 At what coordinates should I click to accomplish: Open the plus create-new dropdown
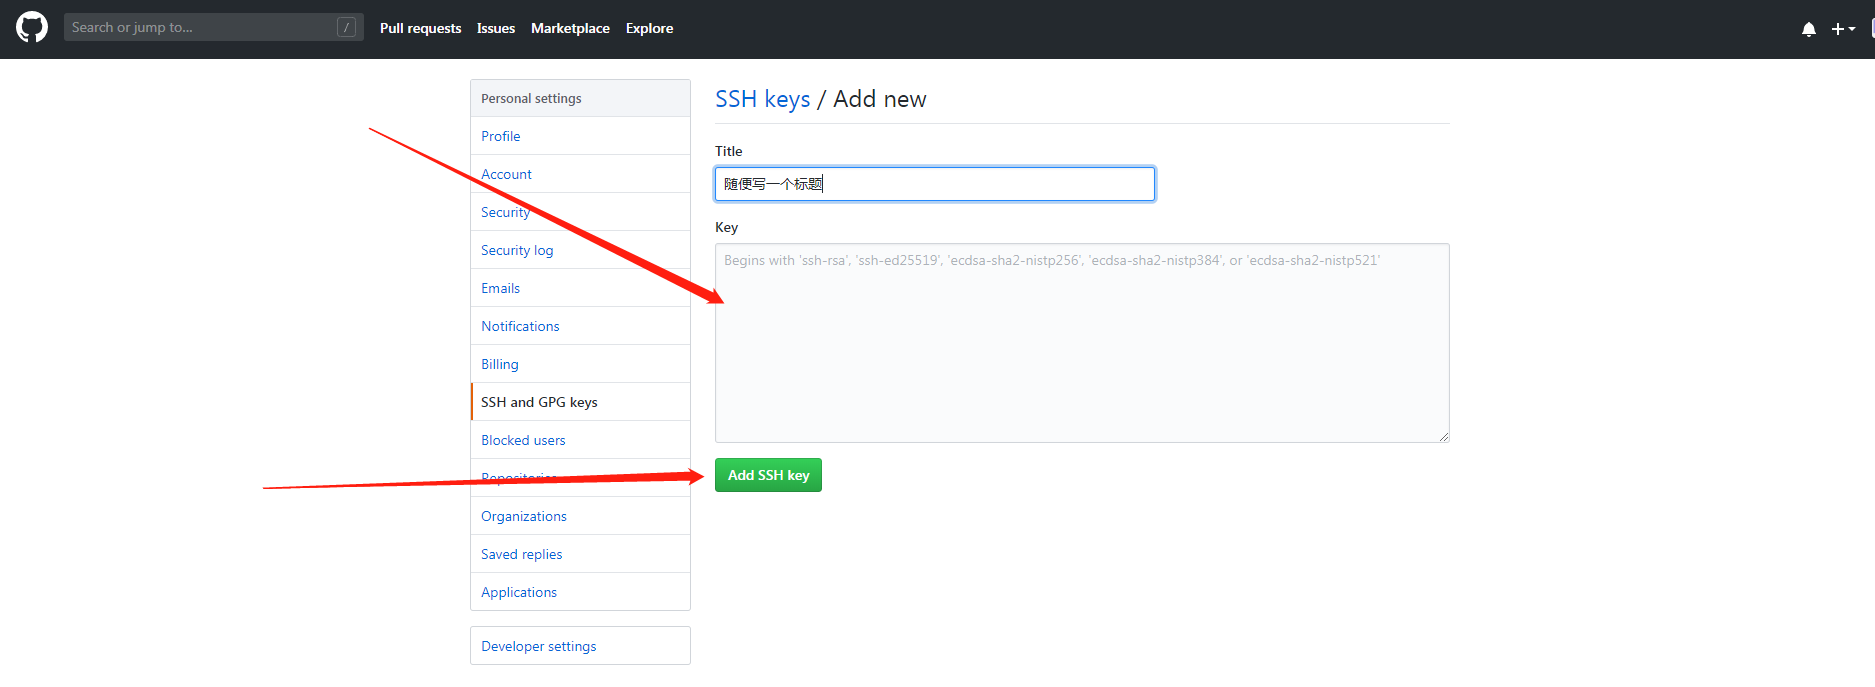coord(1843,29)
